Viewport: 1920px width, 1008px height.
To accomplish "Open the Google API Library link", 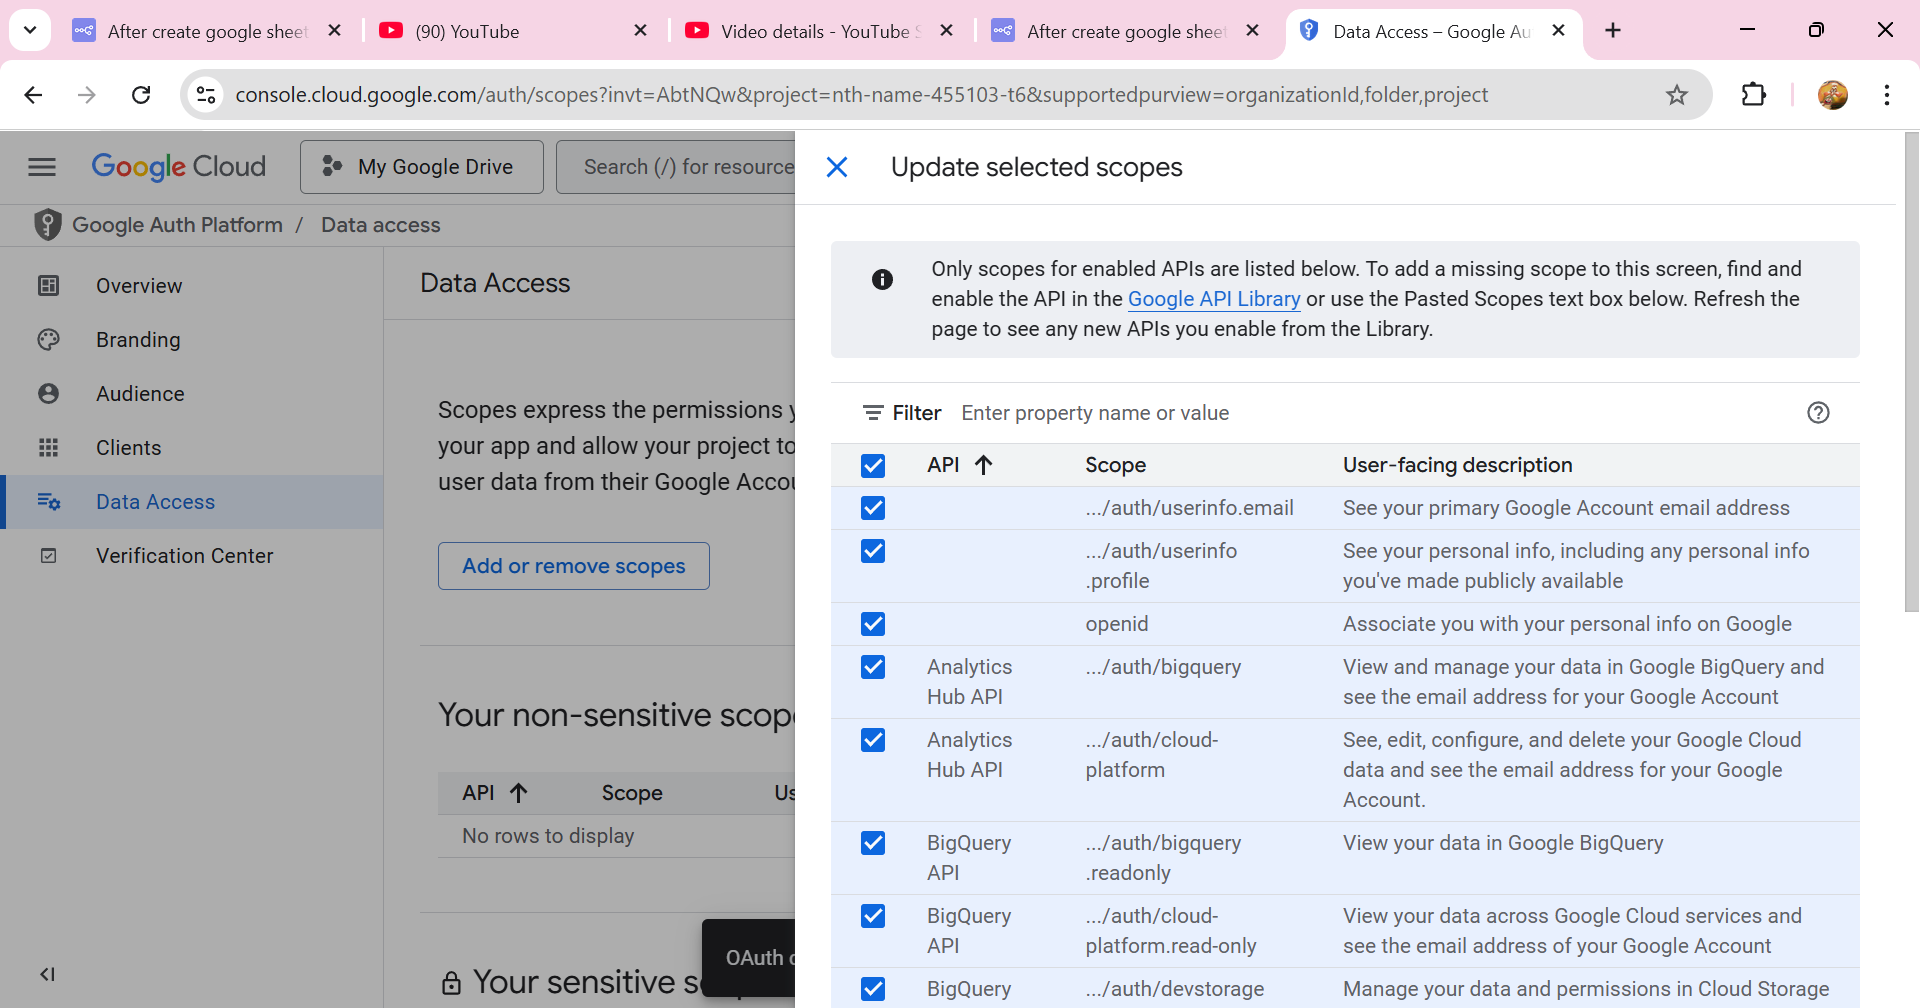I will [x=1214, y=299].
